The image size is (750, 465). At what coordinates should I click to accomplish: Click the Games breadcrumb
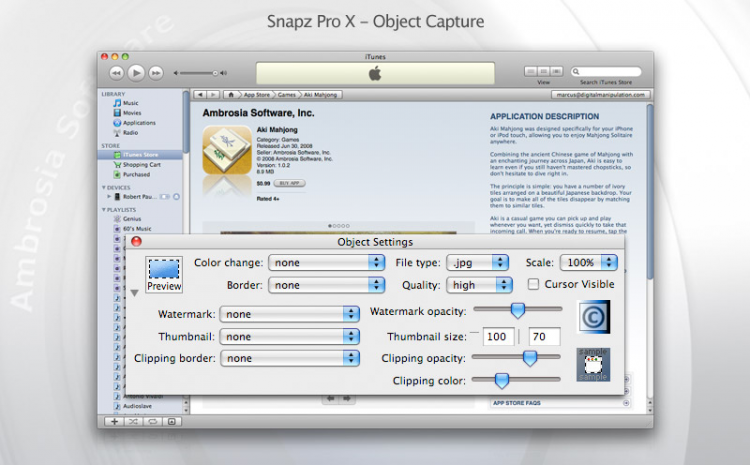[x=287, y=95]
